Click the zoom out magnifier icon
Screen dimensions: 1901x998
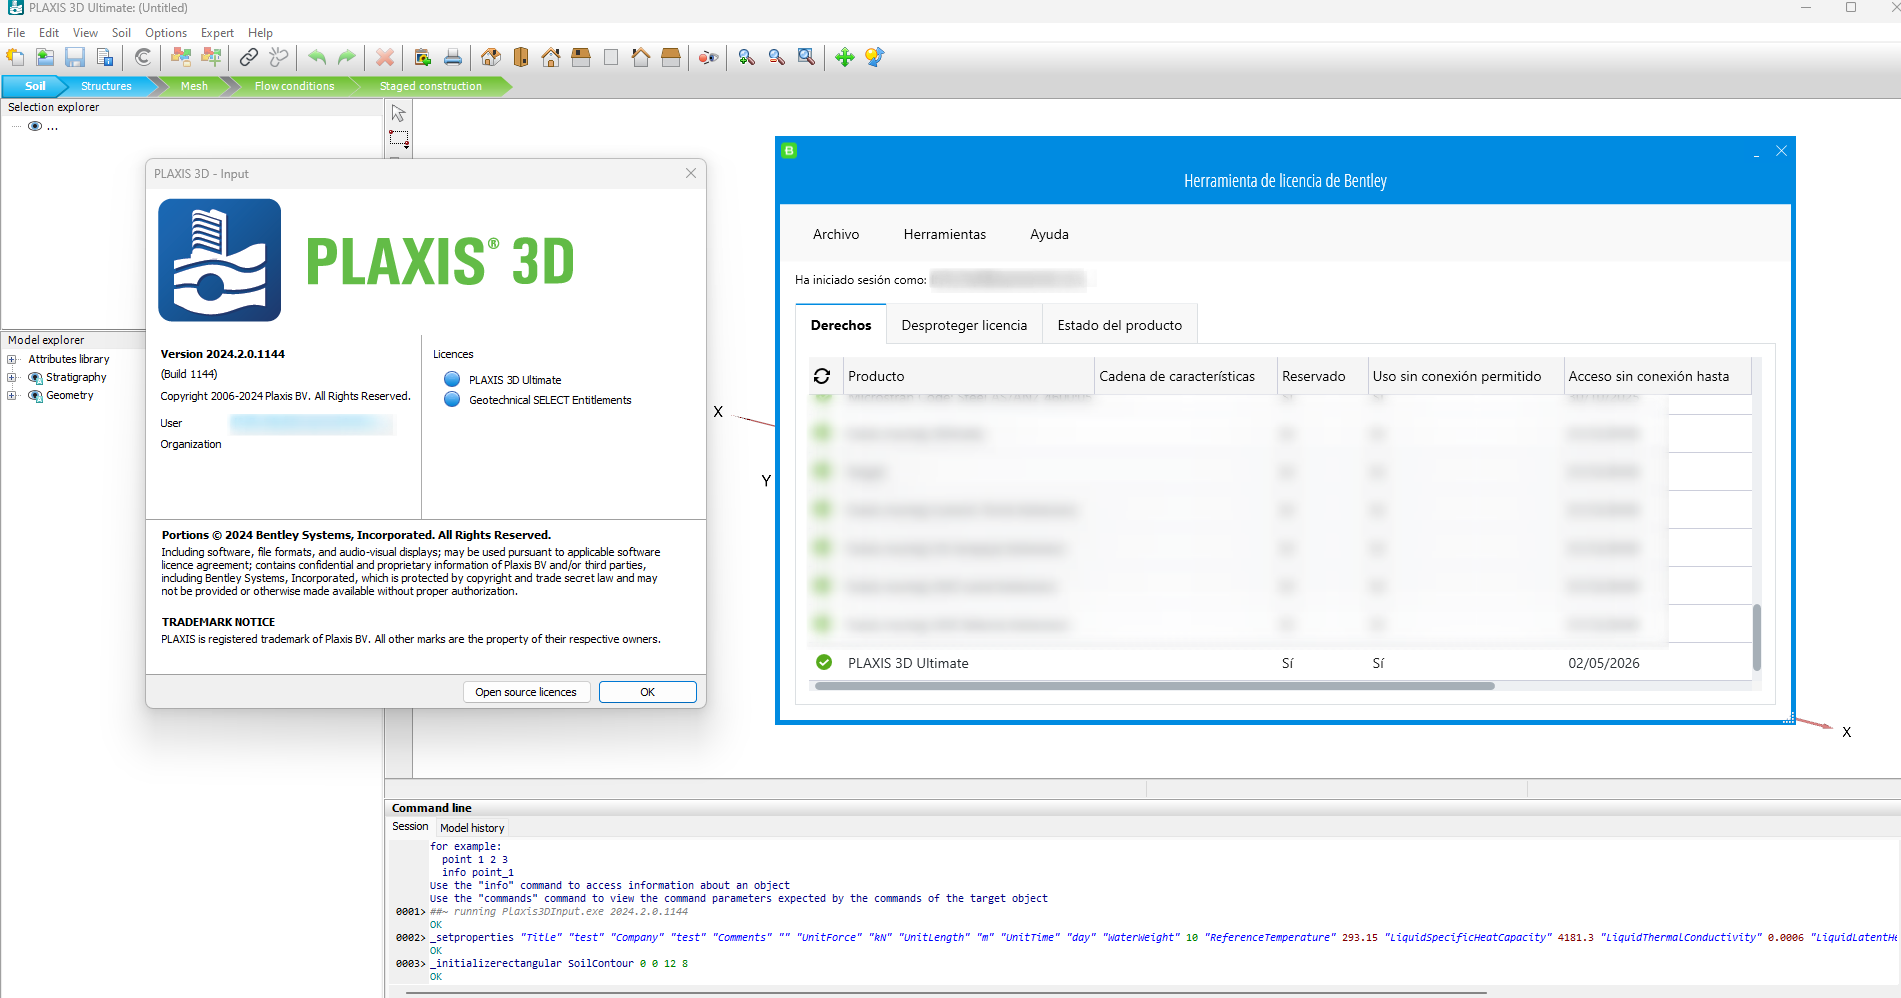click(x=777, y=57)
